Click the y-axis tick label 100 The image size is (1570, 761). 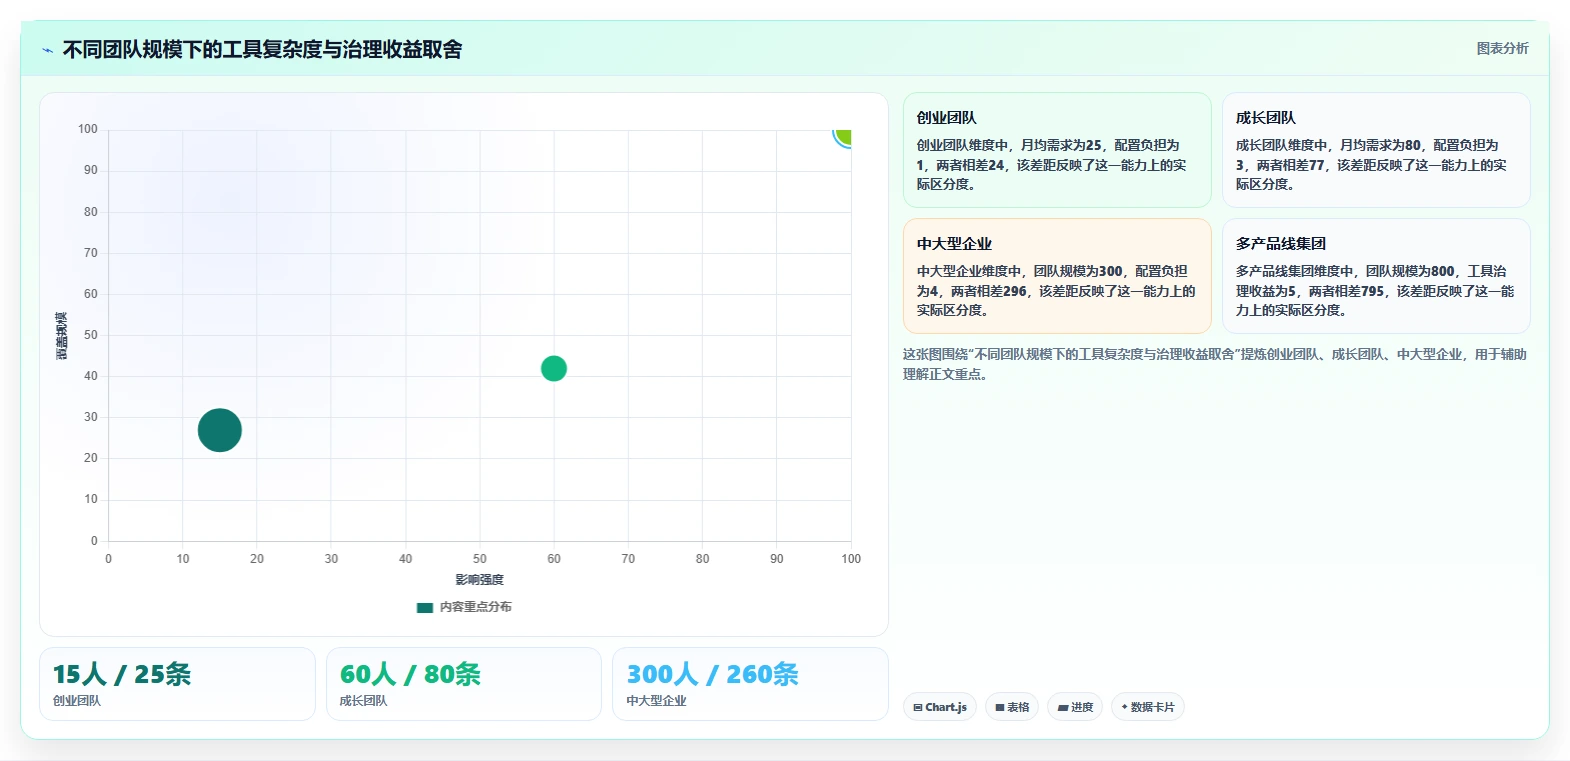[x=88, y=129]
